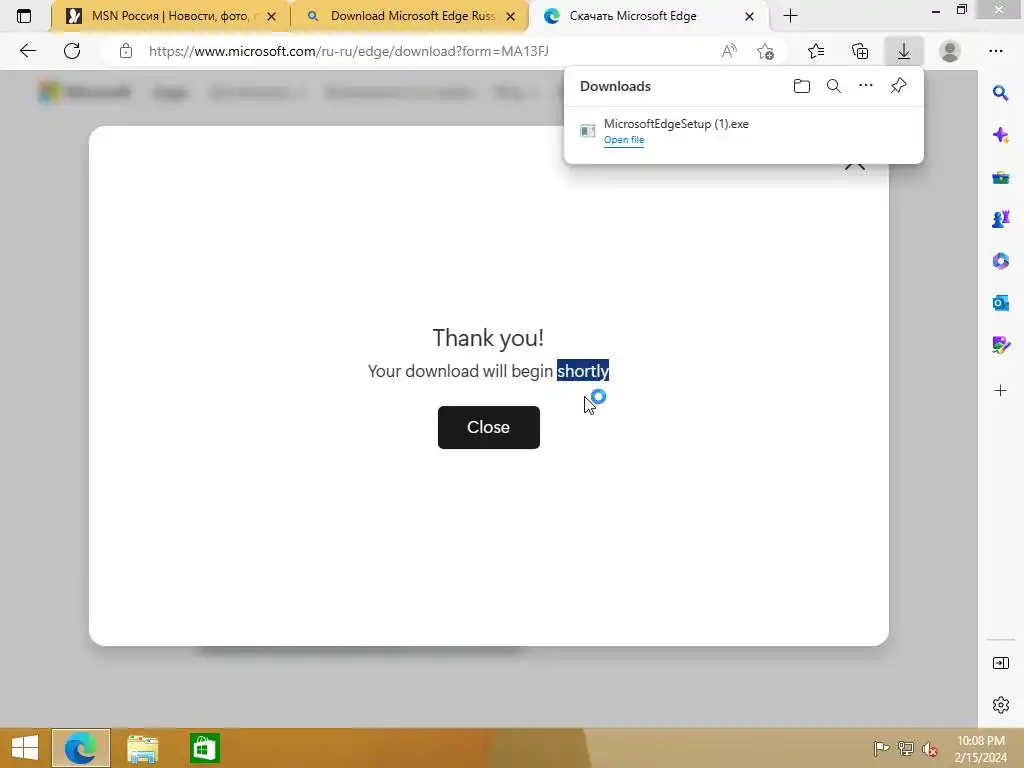Pin the Downloads panel
Viewport: 1024px width, 768px height.
point(899,86)
